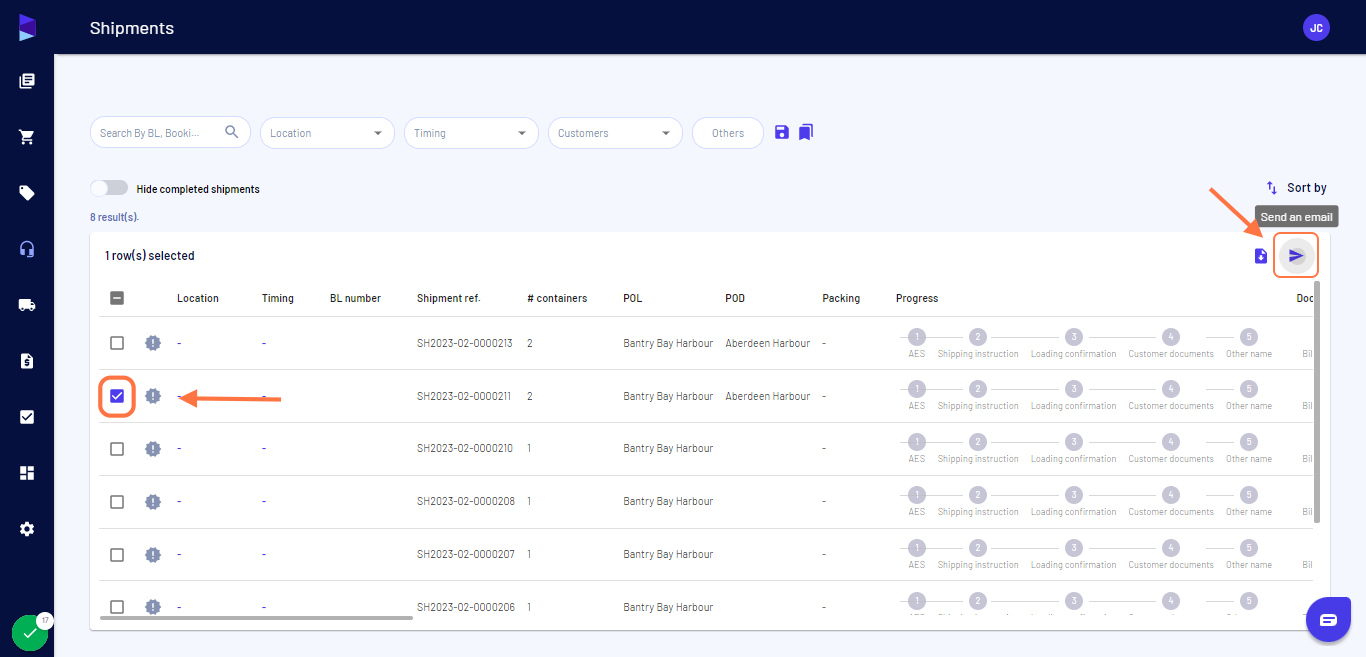Image resolution: width=1366 pixels, height=657 pixels.
Task: Click the green checkmark badge with 17
Action: coord(30,633)
